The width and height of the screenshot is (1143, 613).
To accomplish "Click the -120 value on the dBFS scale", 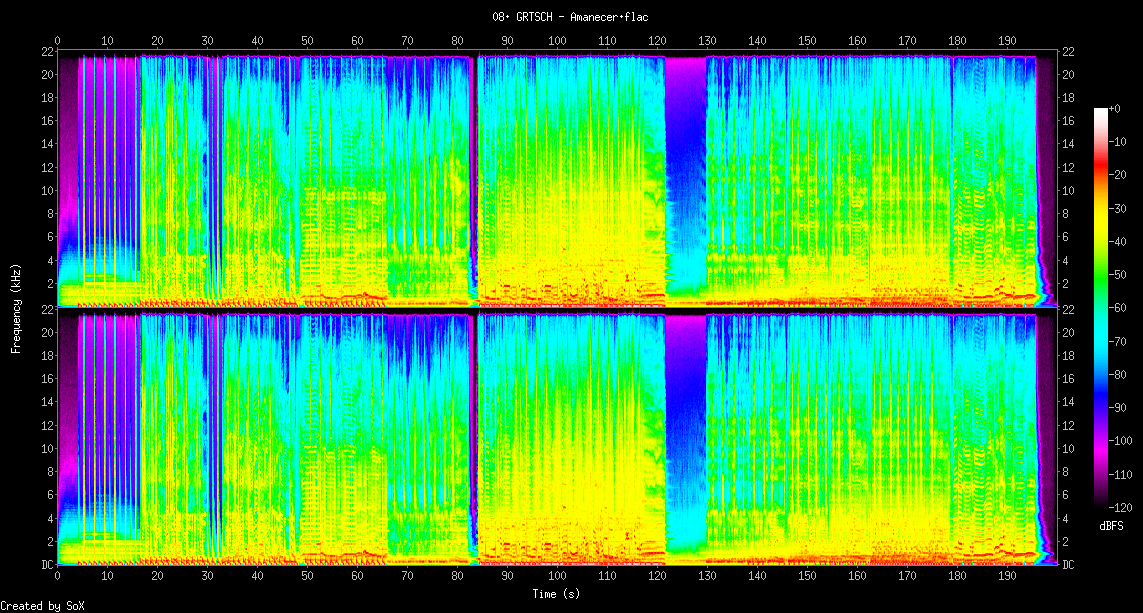I will point(1123,507).
